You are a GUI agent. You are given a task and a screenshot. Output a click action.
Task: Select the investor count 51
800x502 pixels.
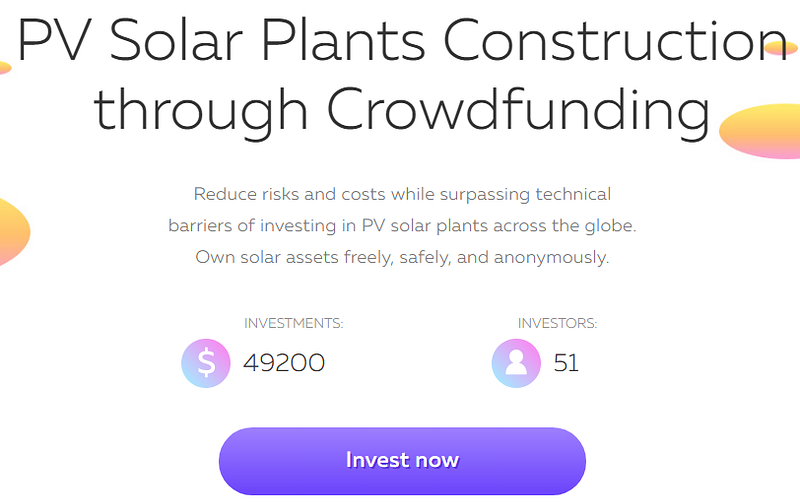click(566, 363)
